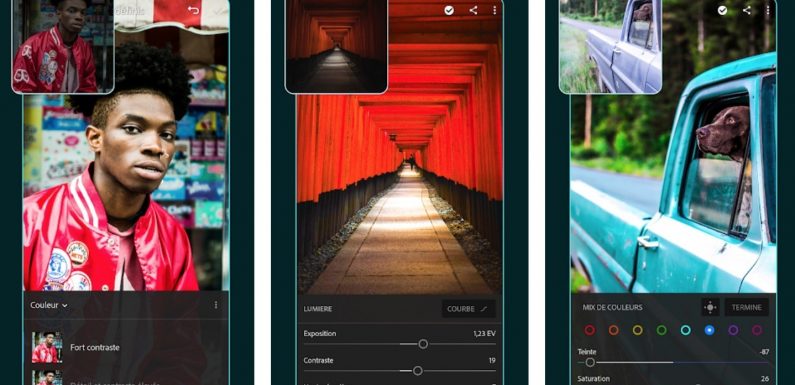Click the '1,23 EV' exposure value

pos(484,334)
